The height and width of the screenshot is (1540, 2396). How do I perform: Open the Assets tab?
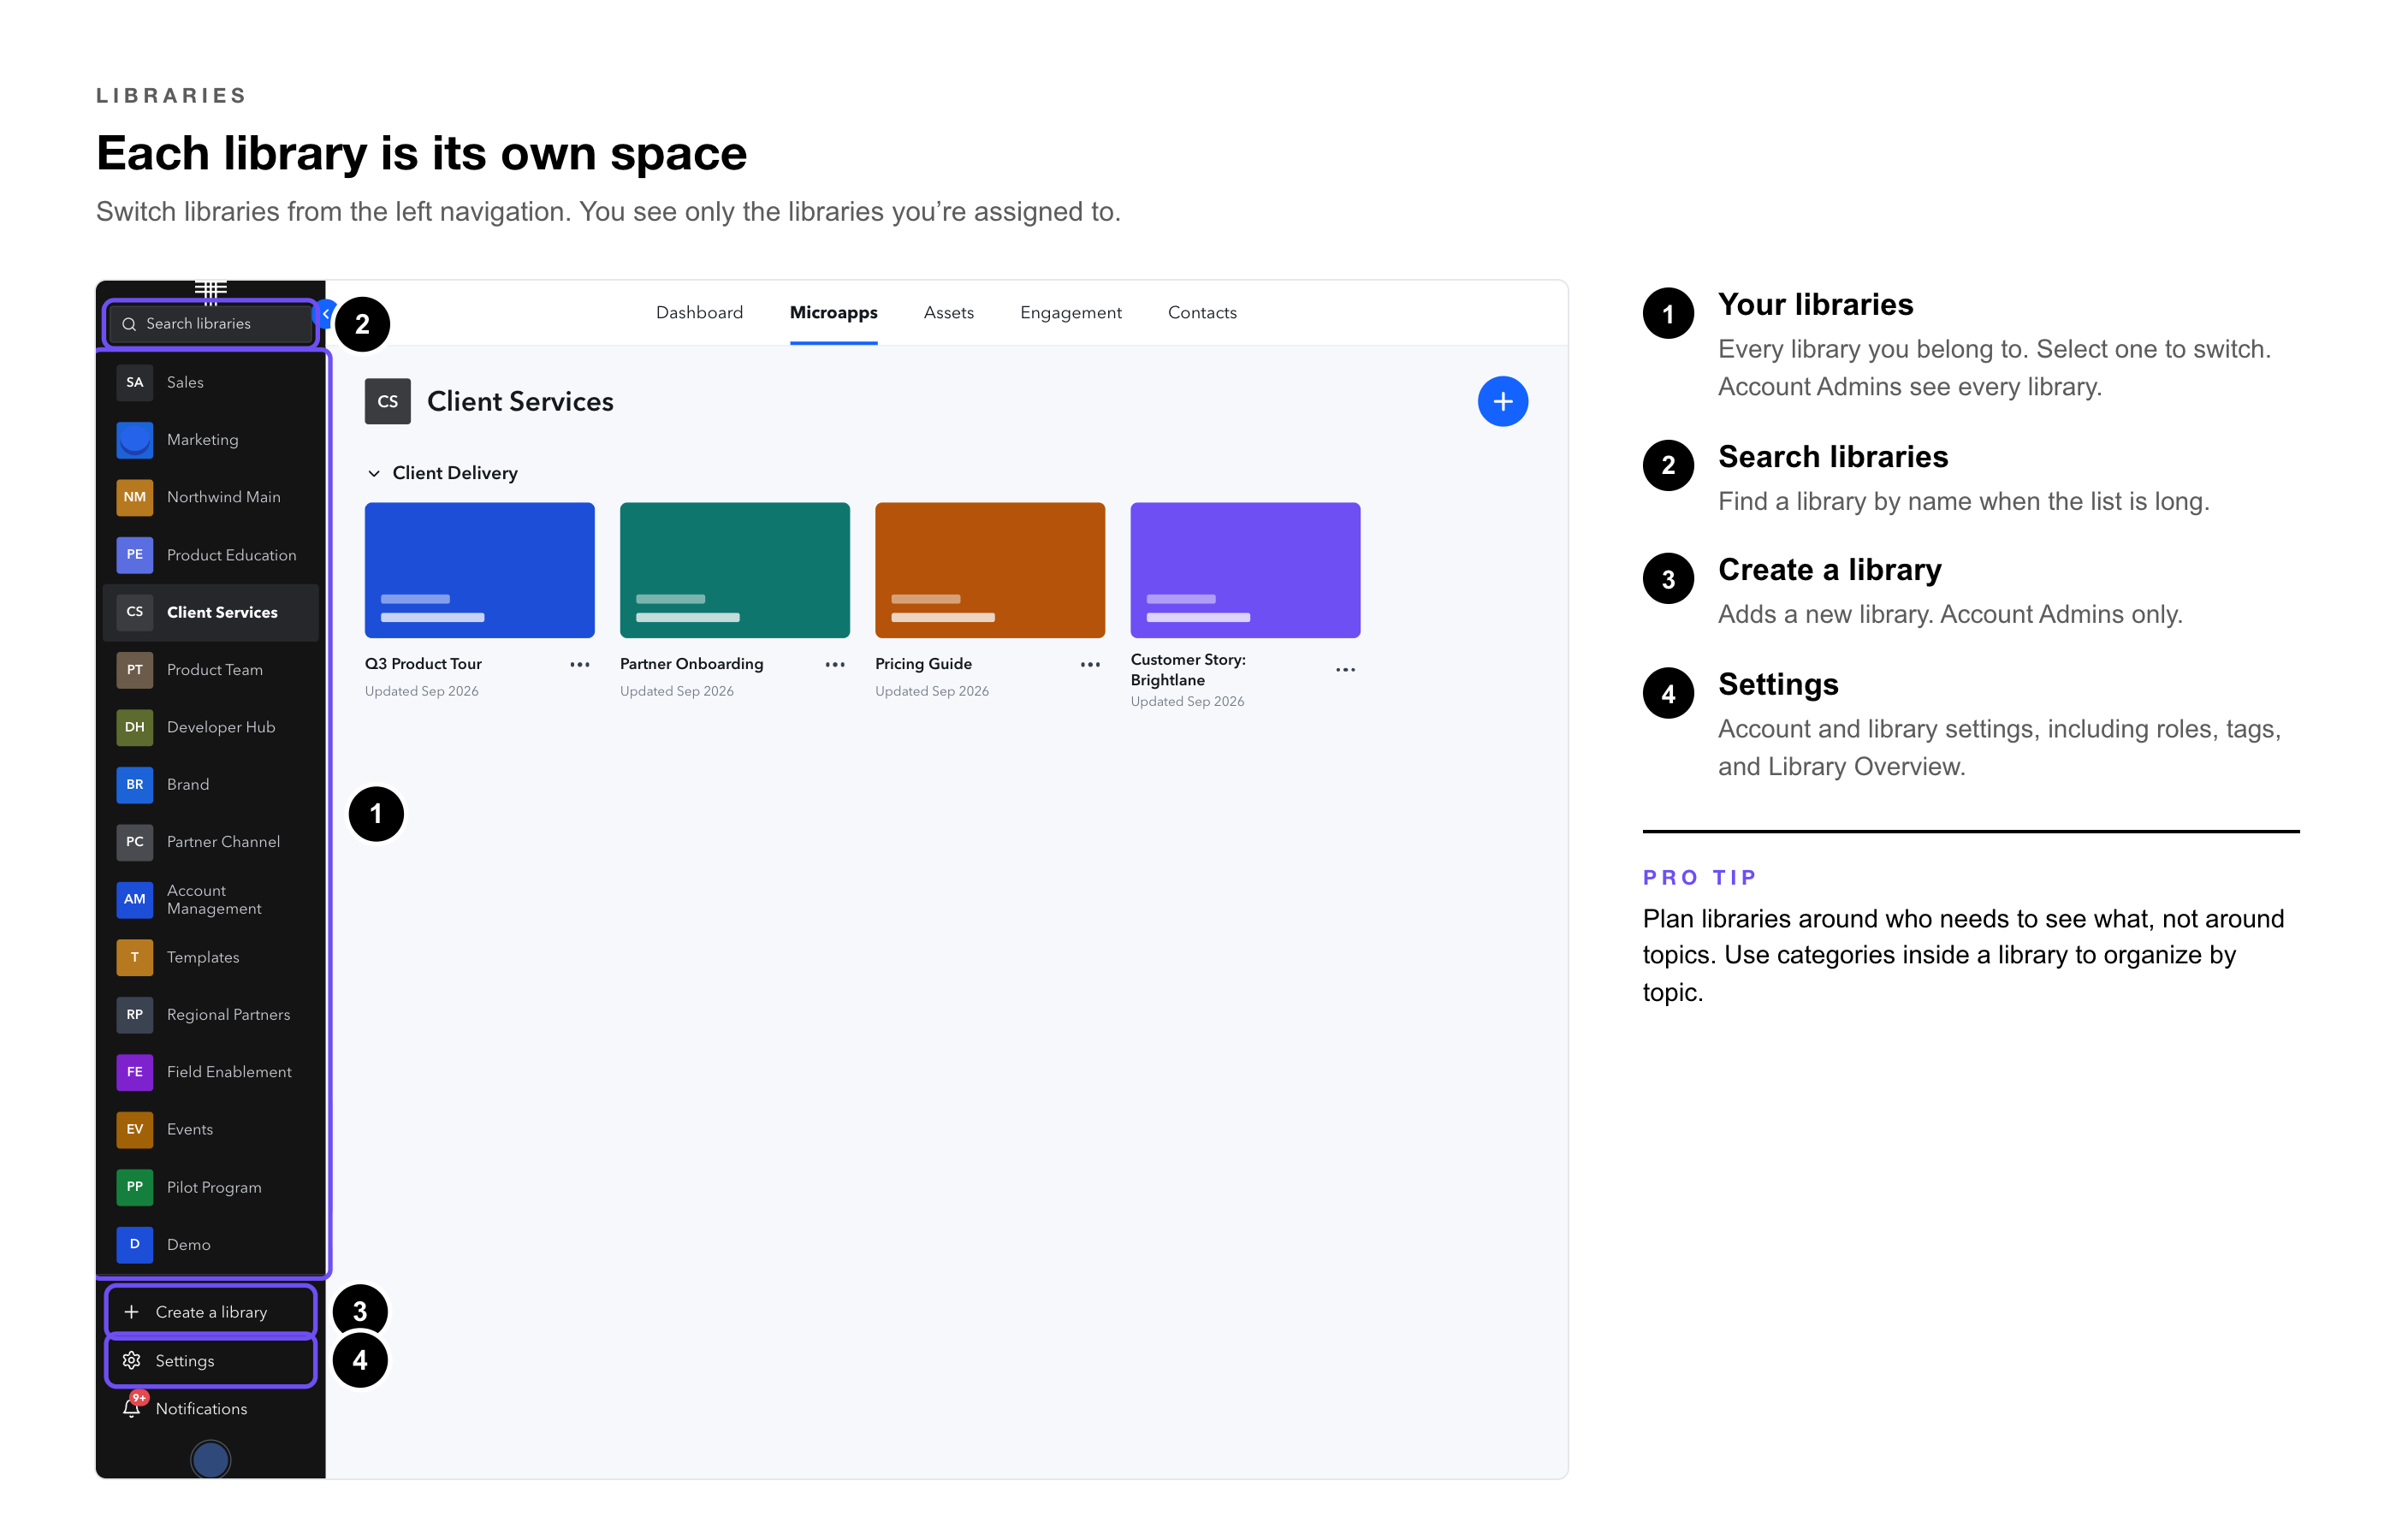click(948, 313)
